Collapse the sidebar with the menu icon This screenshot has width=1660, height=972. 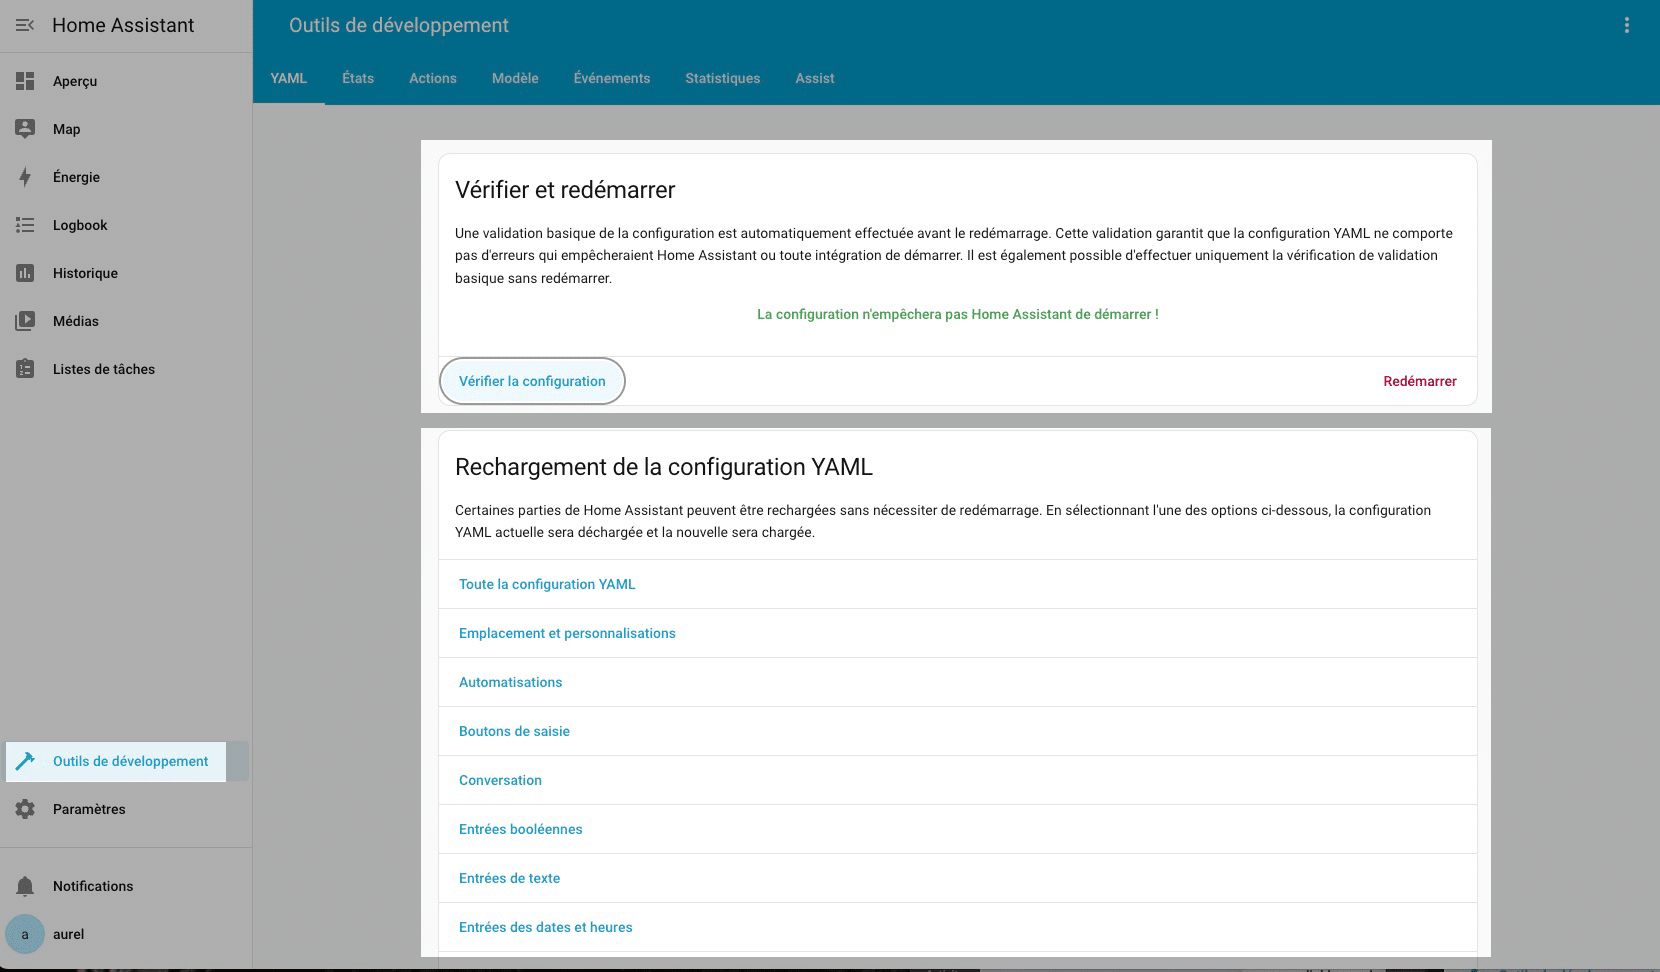pos(25,25)
